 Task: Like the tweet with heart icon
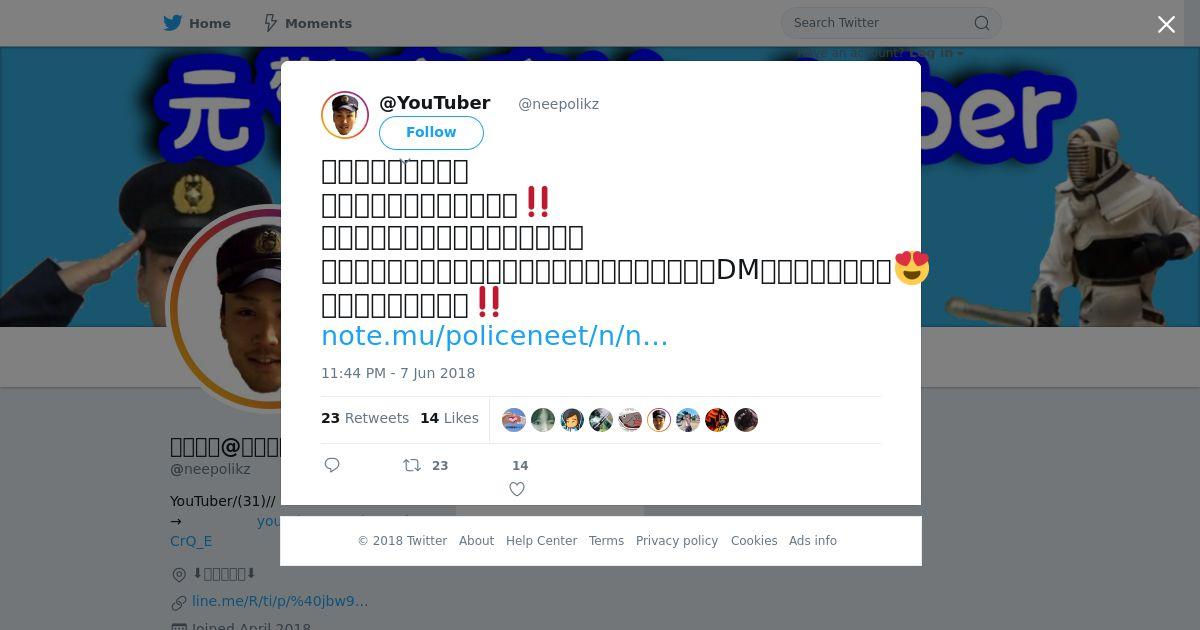click(517, 489)
